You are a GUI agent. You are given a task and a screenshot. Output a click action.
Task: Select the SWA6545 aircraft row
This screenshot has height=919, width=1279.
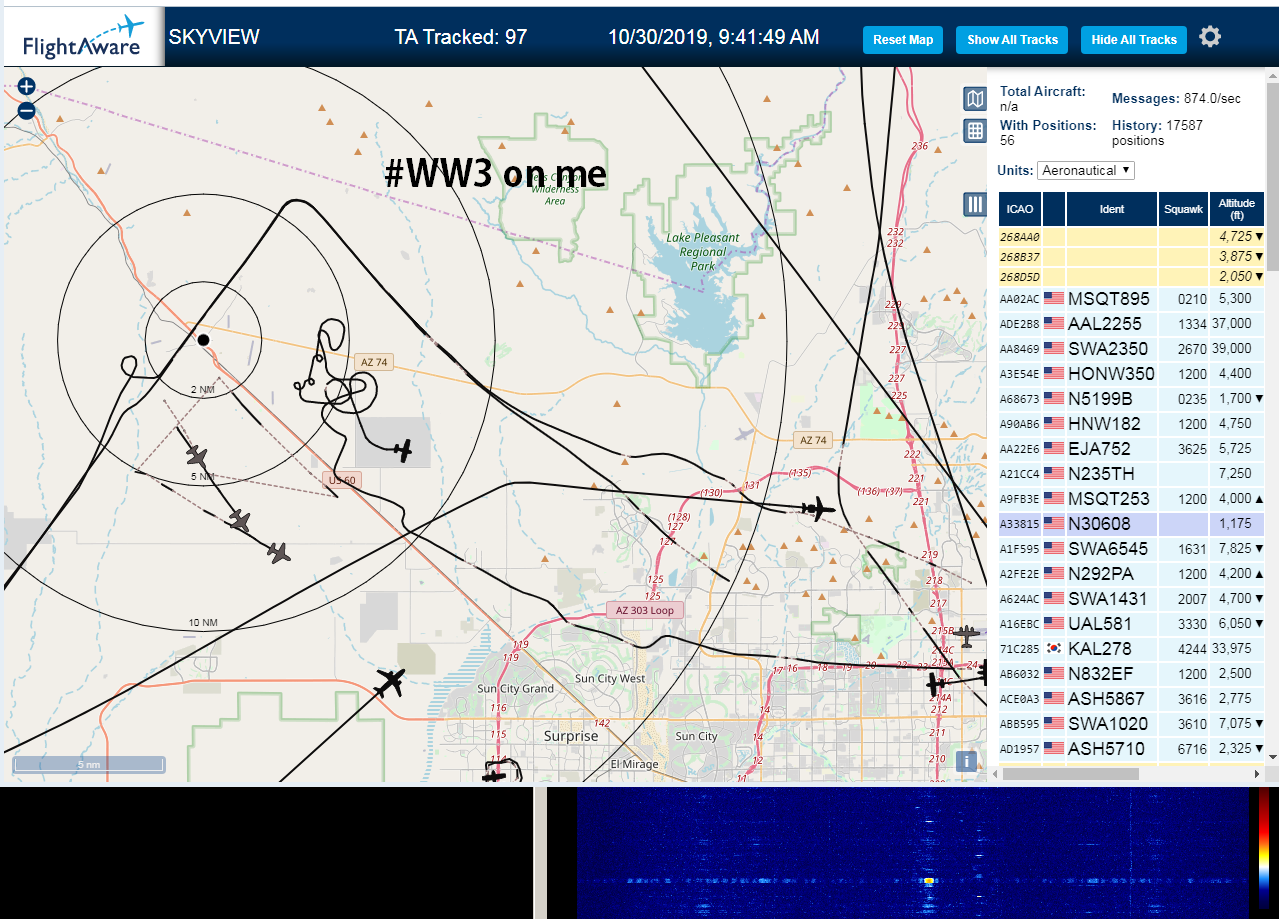(x=1132, y=548)
